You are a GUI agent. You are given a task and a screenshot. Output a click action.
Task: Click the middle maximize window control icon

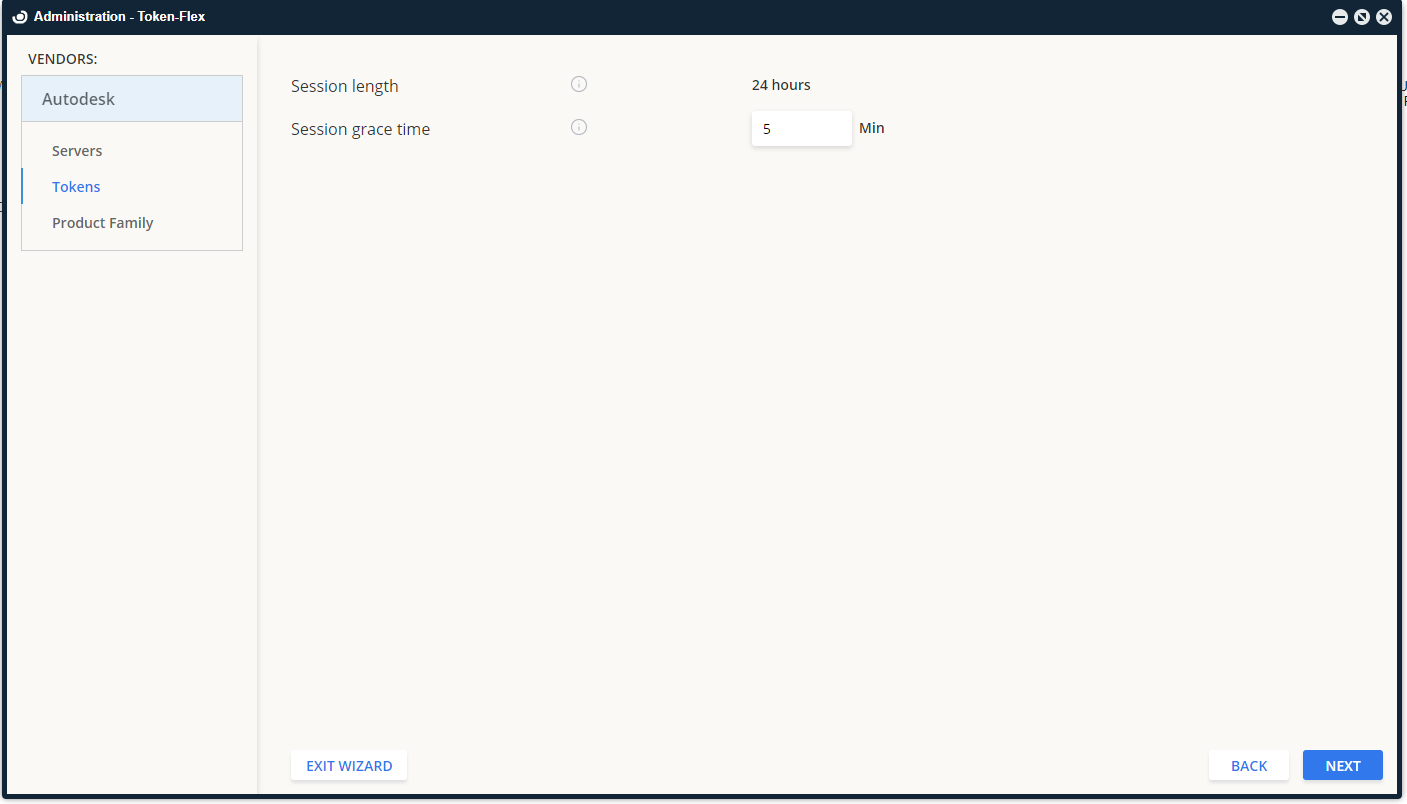click(1362, 17)
